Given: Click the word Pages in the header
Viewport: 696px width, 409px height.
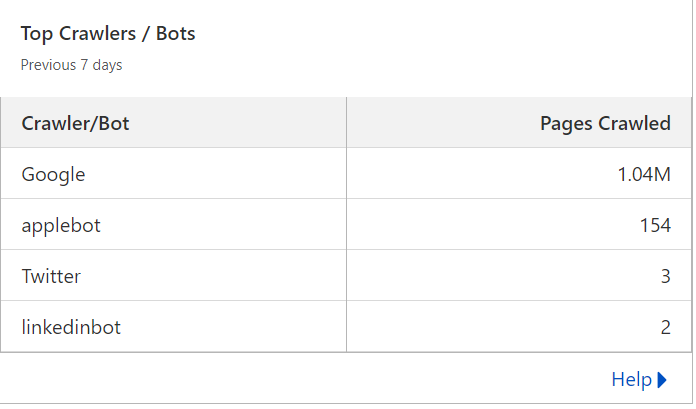Looking at the screenshot, I should [x=566, y=124].
